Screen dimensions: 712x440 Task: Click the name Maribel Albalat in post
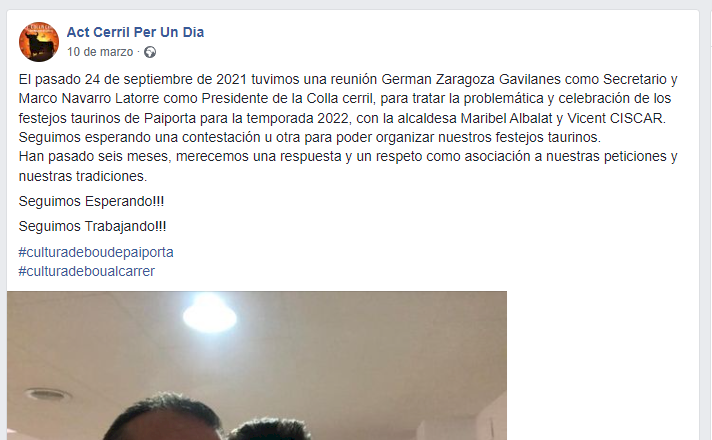506,118
